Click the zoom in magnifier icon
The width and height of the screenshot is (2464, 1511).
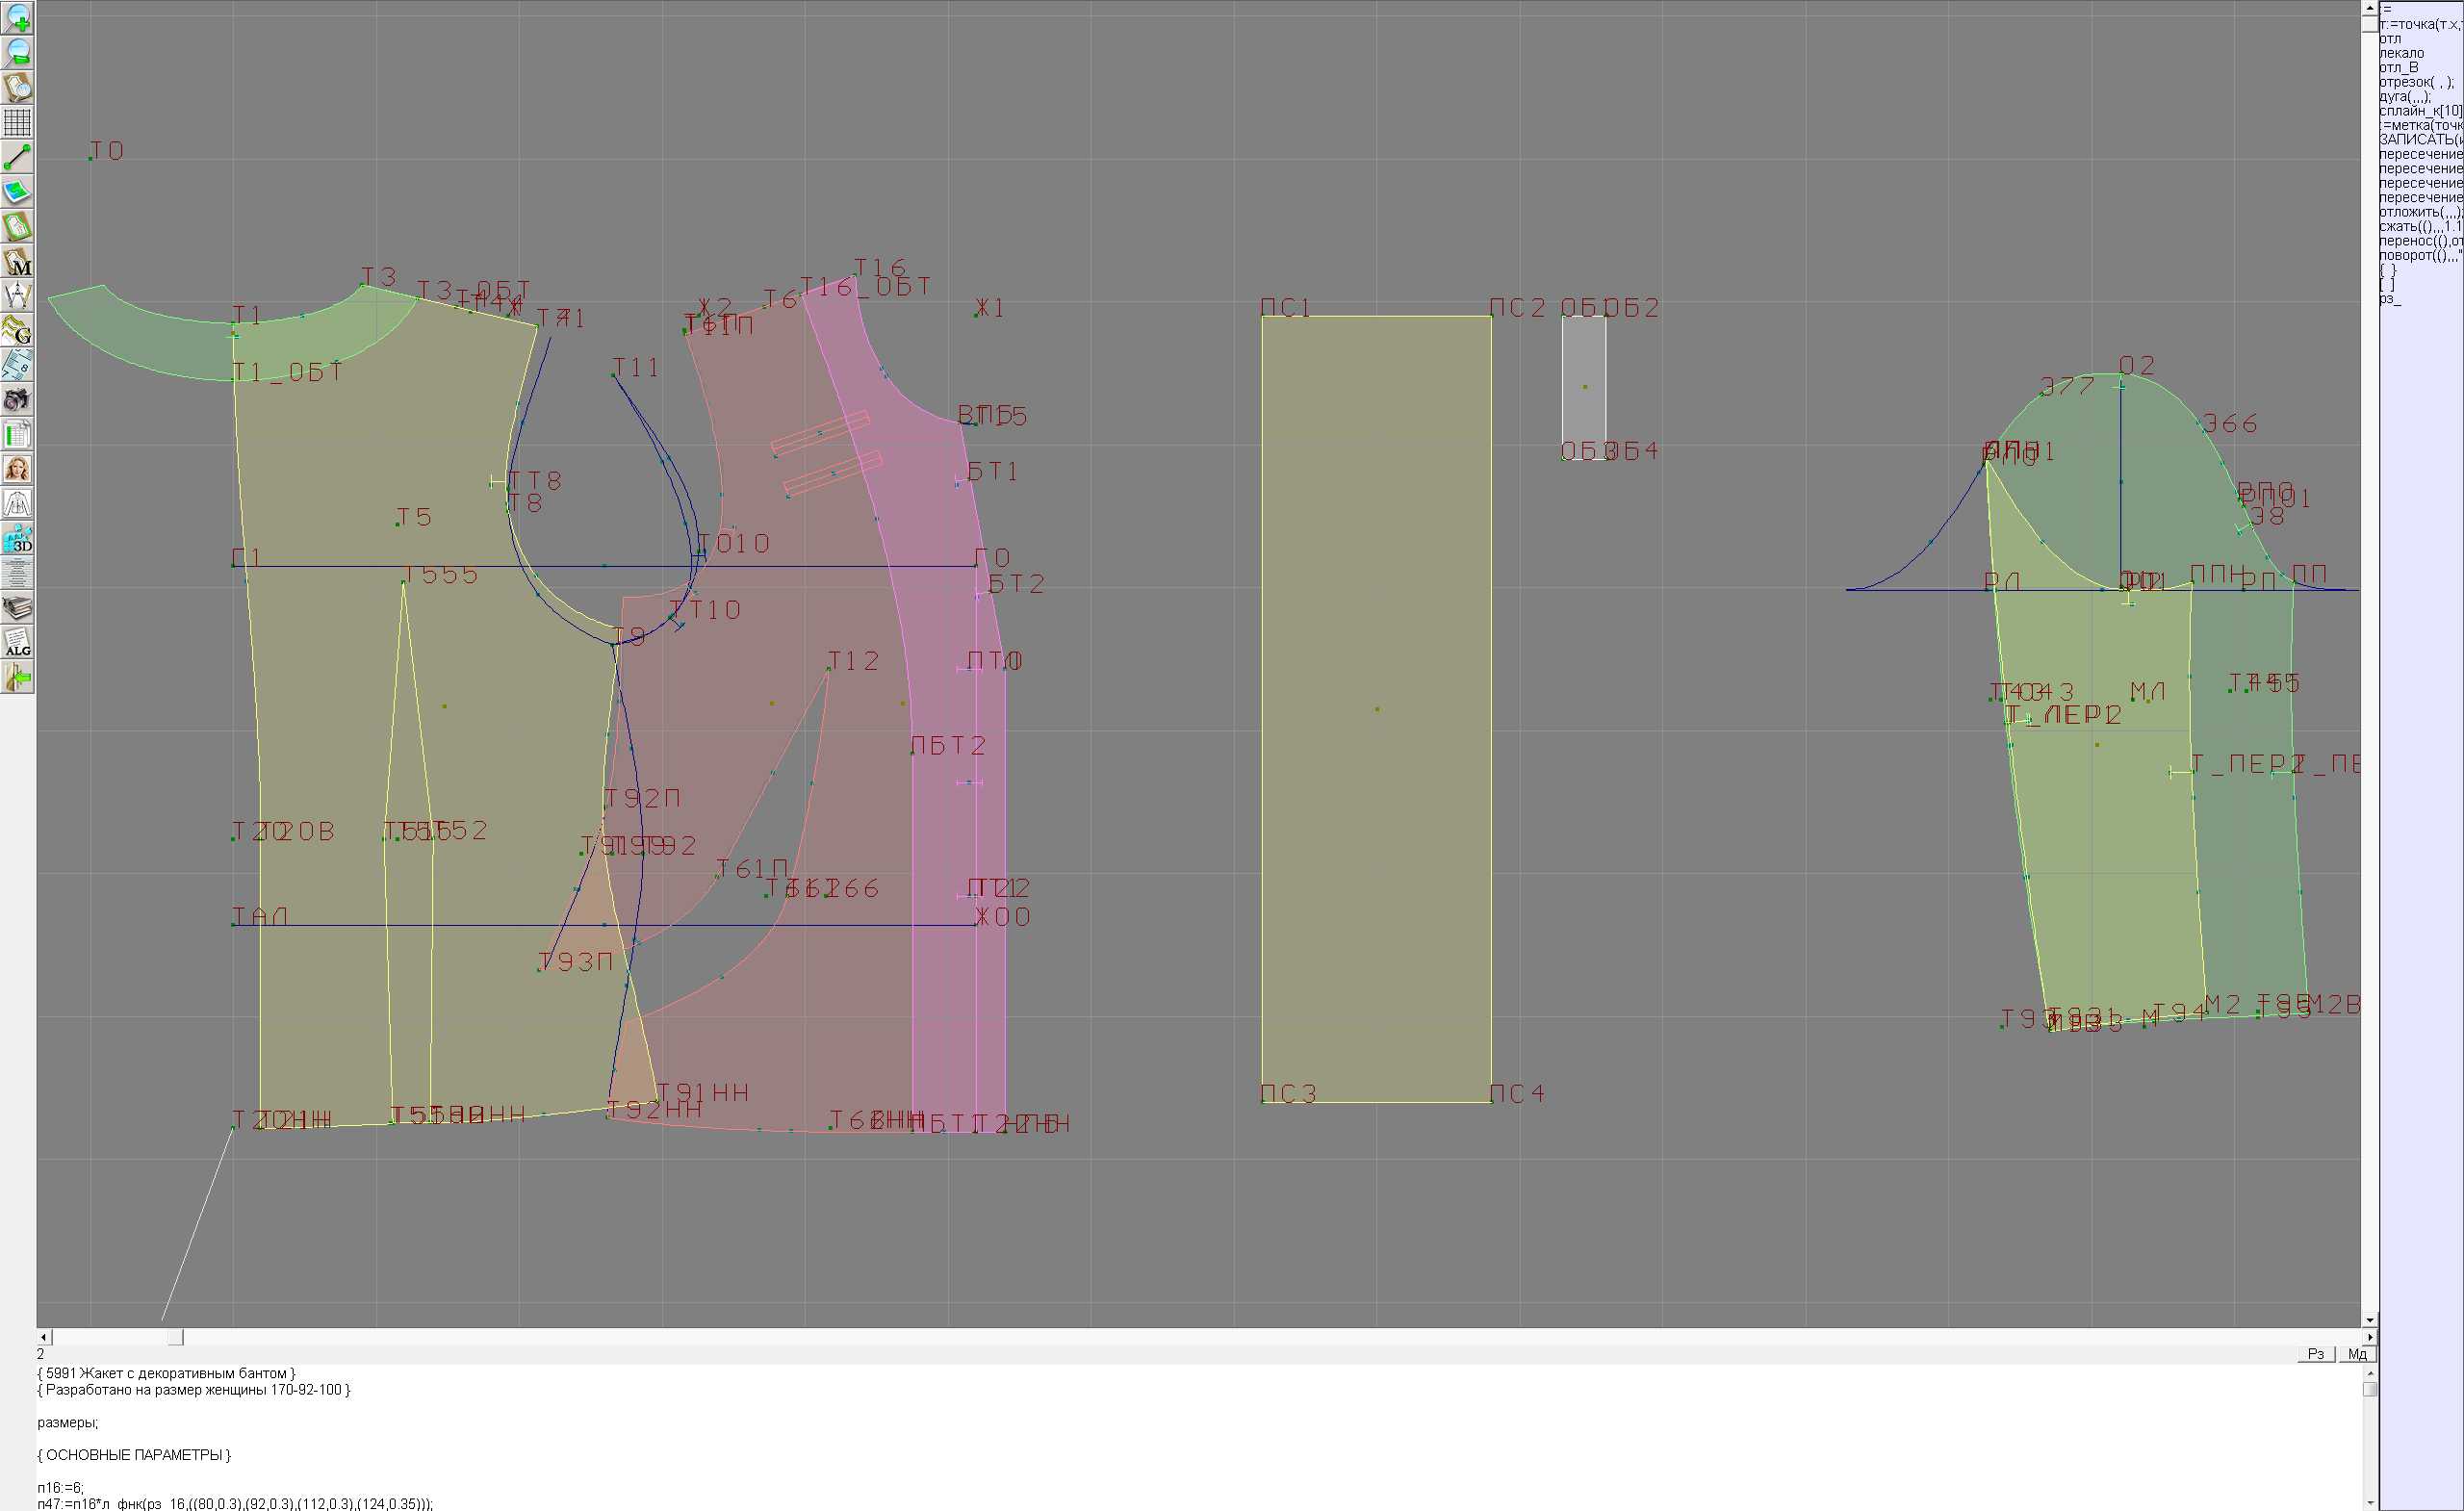pos(17,18)
